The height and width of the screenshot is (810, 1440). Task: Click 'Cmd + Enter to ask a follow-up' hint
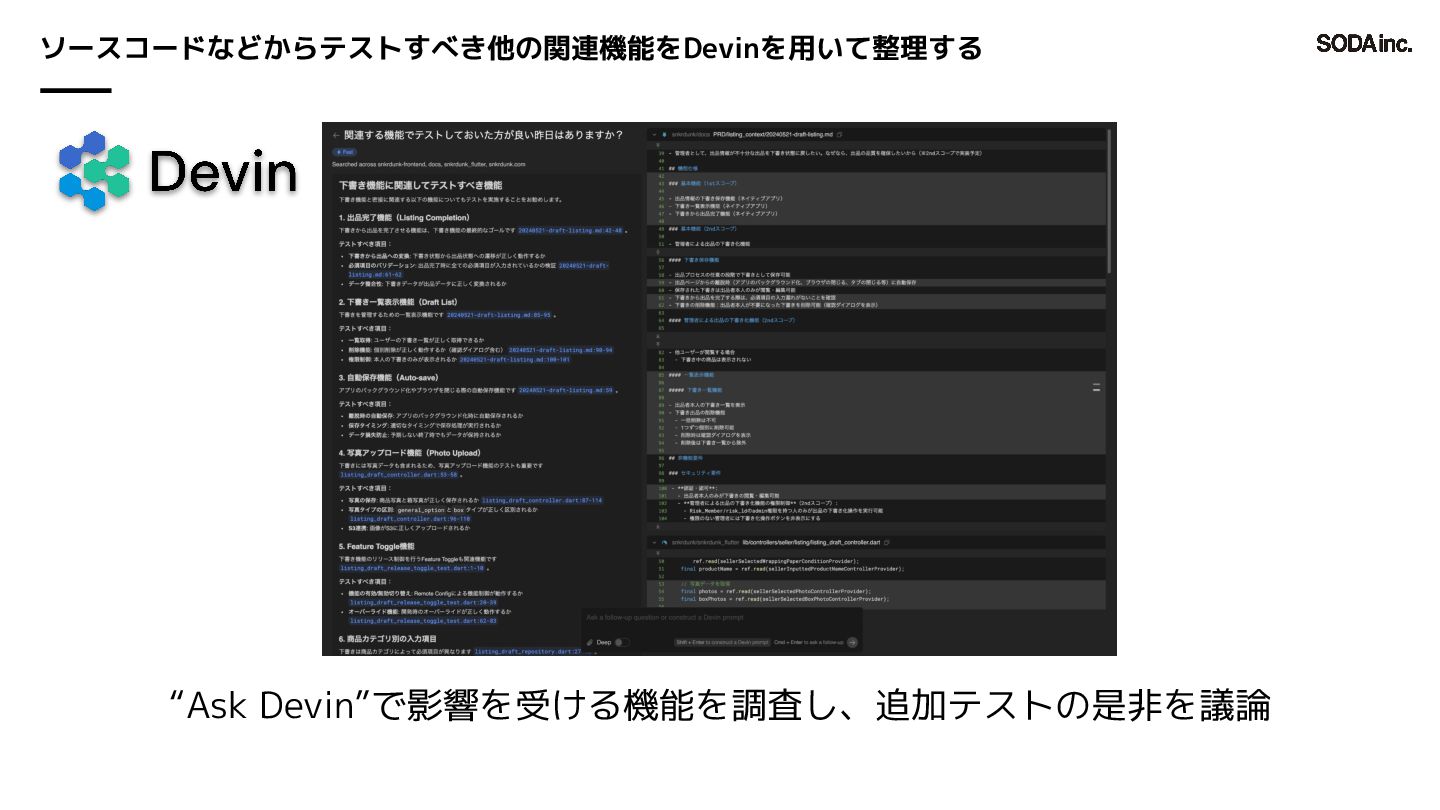809,642
